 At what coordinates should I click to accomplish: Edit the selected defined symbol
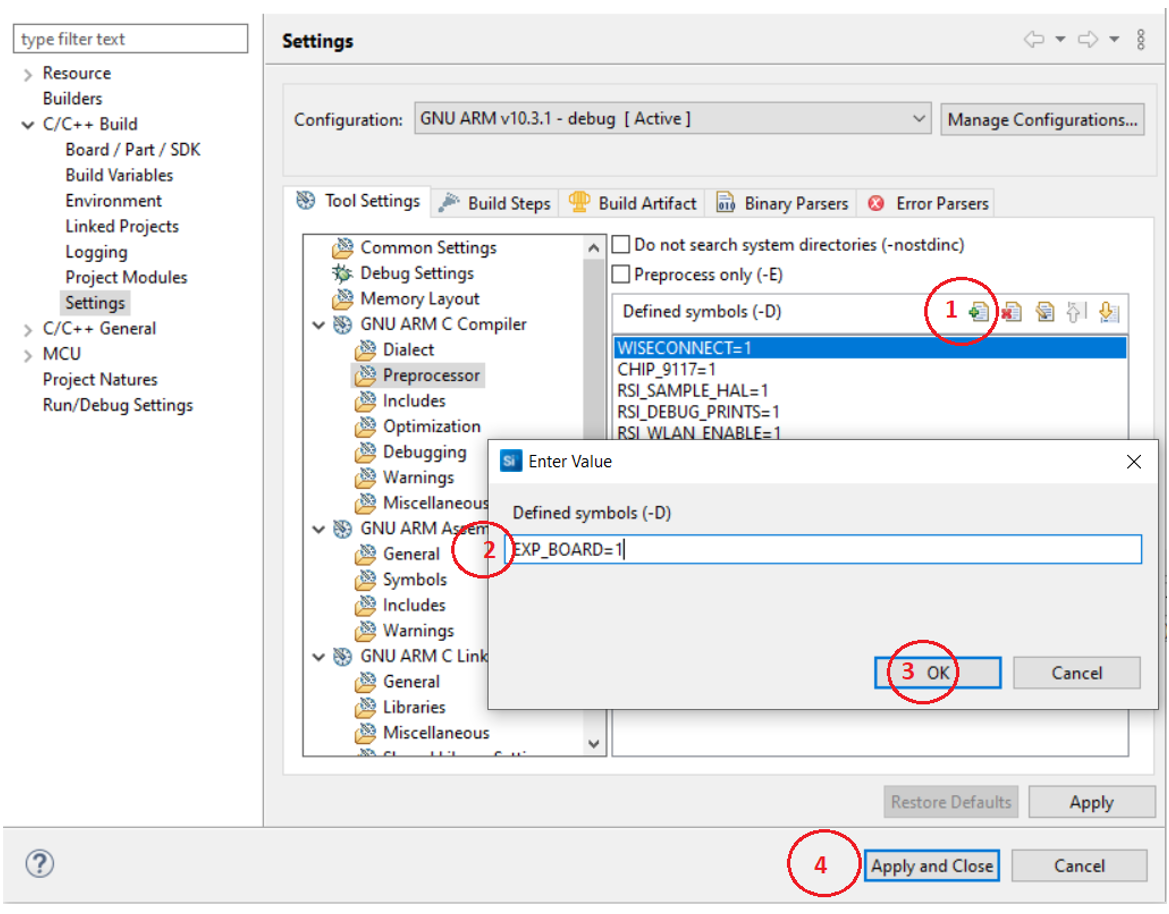(x=1044, y=312)
